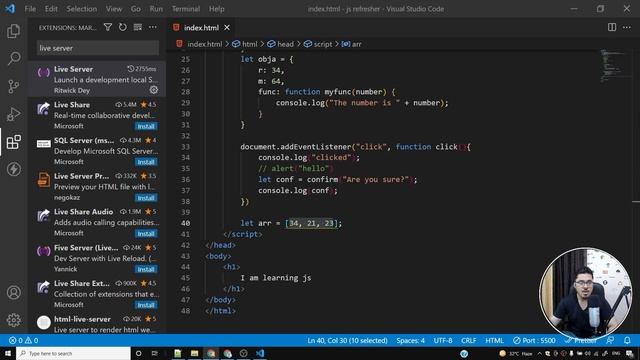The width and height of the screenshot is (640, 360).
Task: Open the Edit menu
Action: 51,9
